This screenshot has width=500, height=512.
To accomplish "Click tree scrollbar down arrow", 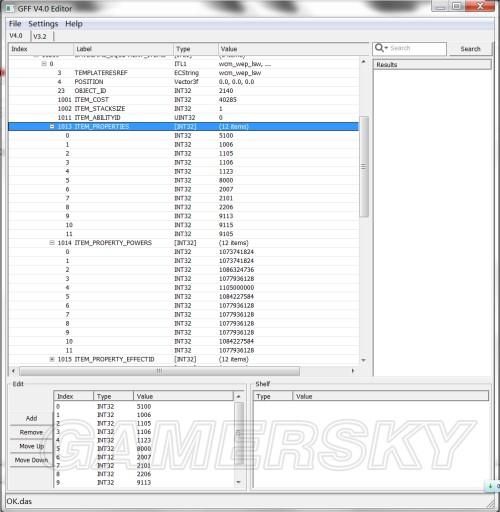I will 364,360.
